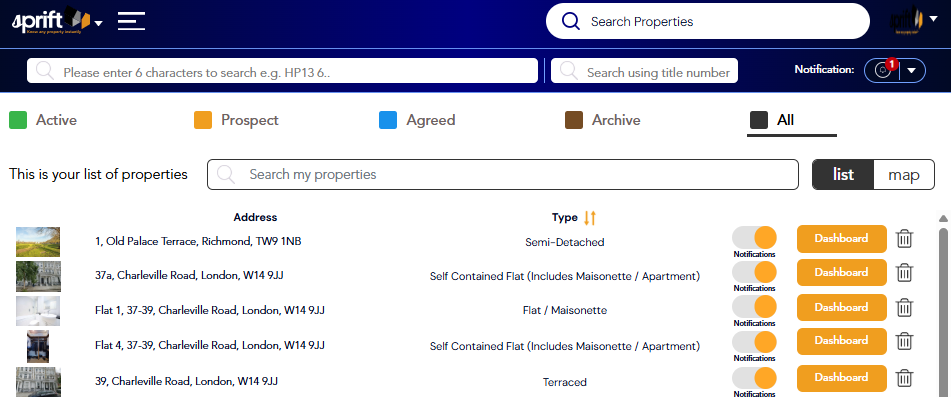Toggle notifications for Flat 4, 37-39 Charleville Road
The height and width of the screenshot is (397, 951).
pos(754,342)
